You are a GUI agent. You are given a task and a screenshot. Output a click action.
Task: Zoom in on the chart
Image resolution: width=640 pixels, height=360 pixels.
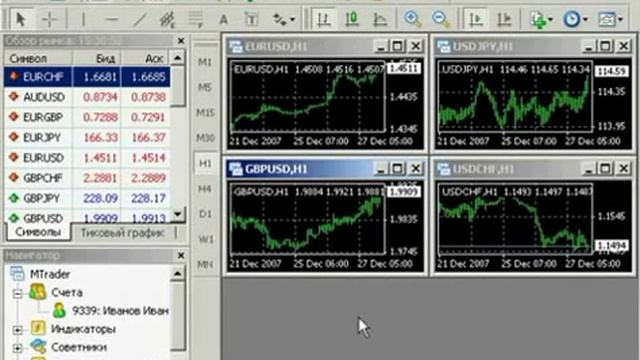(x=412, y=19)
